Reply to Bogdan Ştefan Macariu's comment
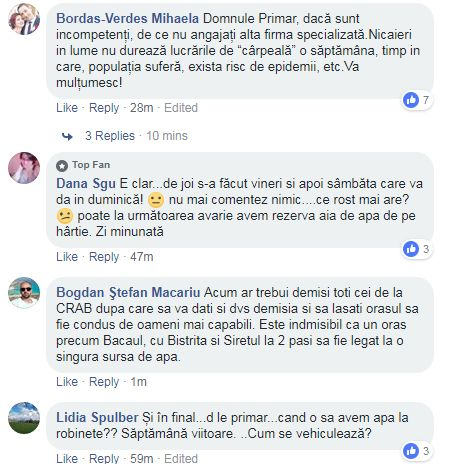The height and width of the screenshot is (464, 457). pyautogui.click(x=104, y=382)
